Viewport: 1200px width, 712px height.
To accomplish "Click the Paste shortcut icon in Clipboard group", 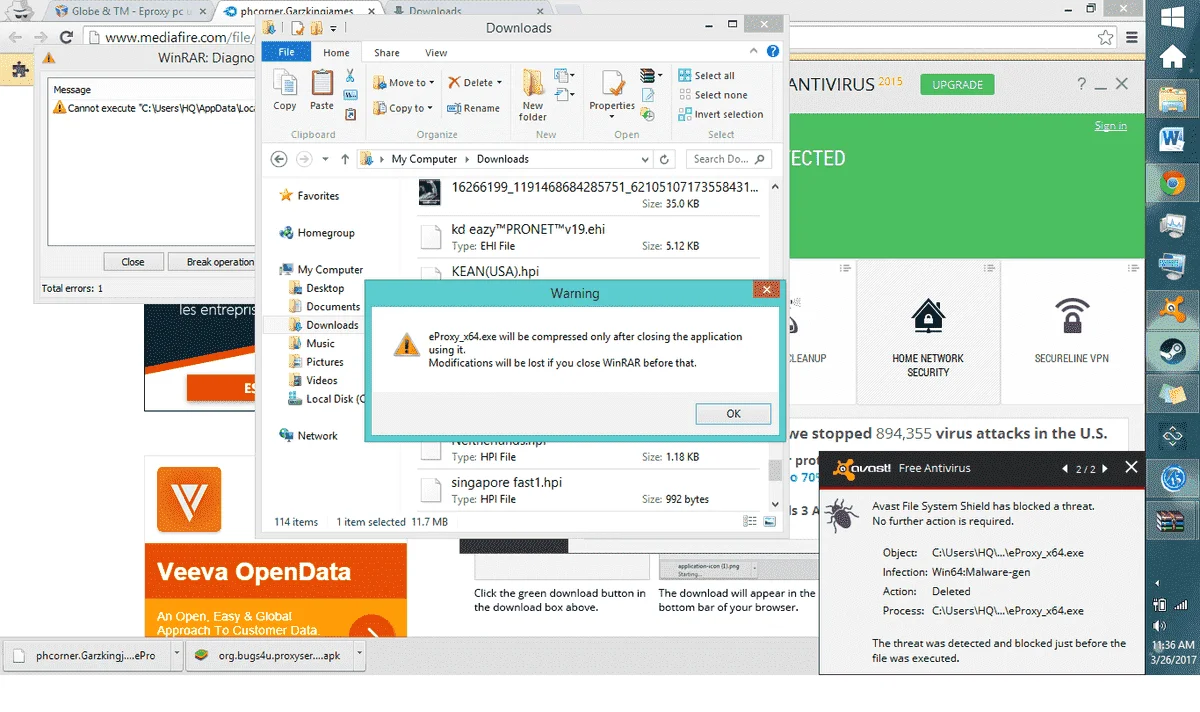I will pos(350,114).
